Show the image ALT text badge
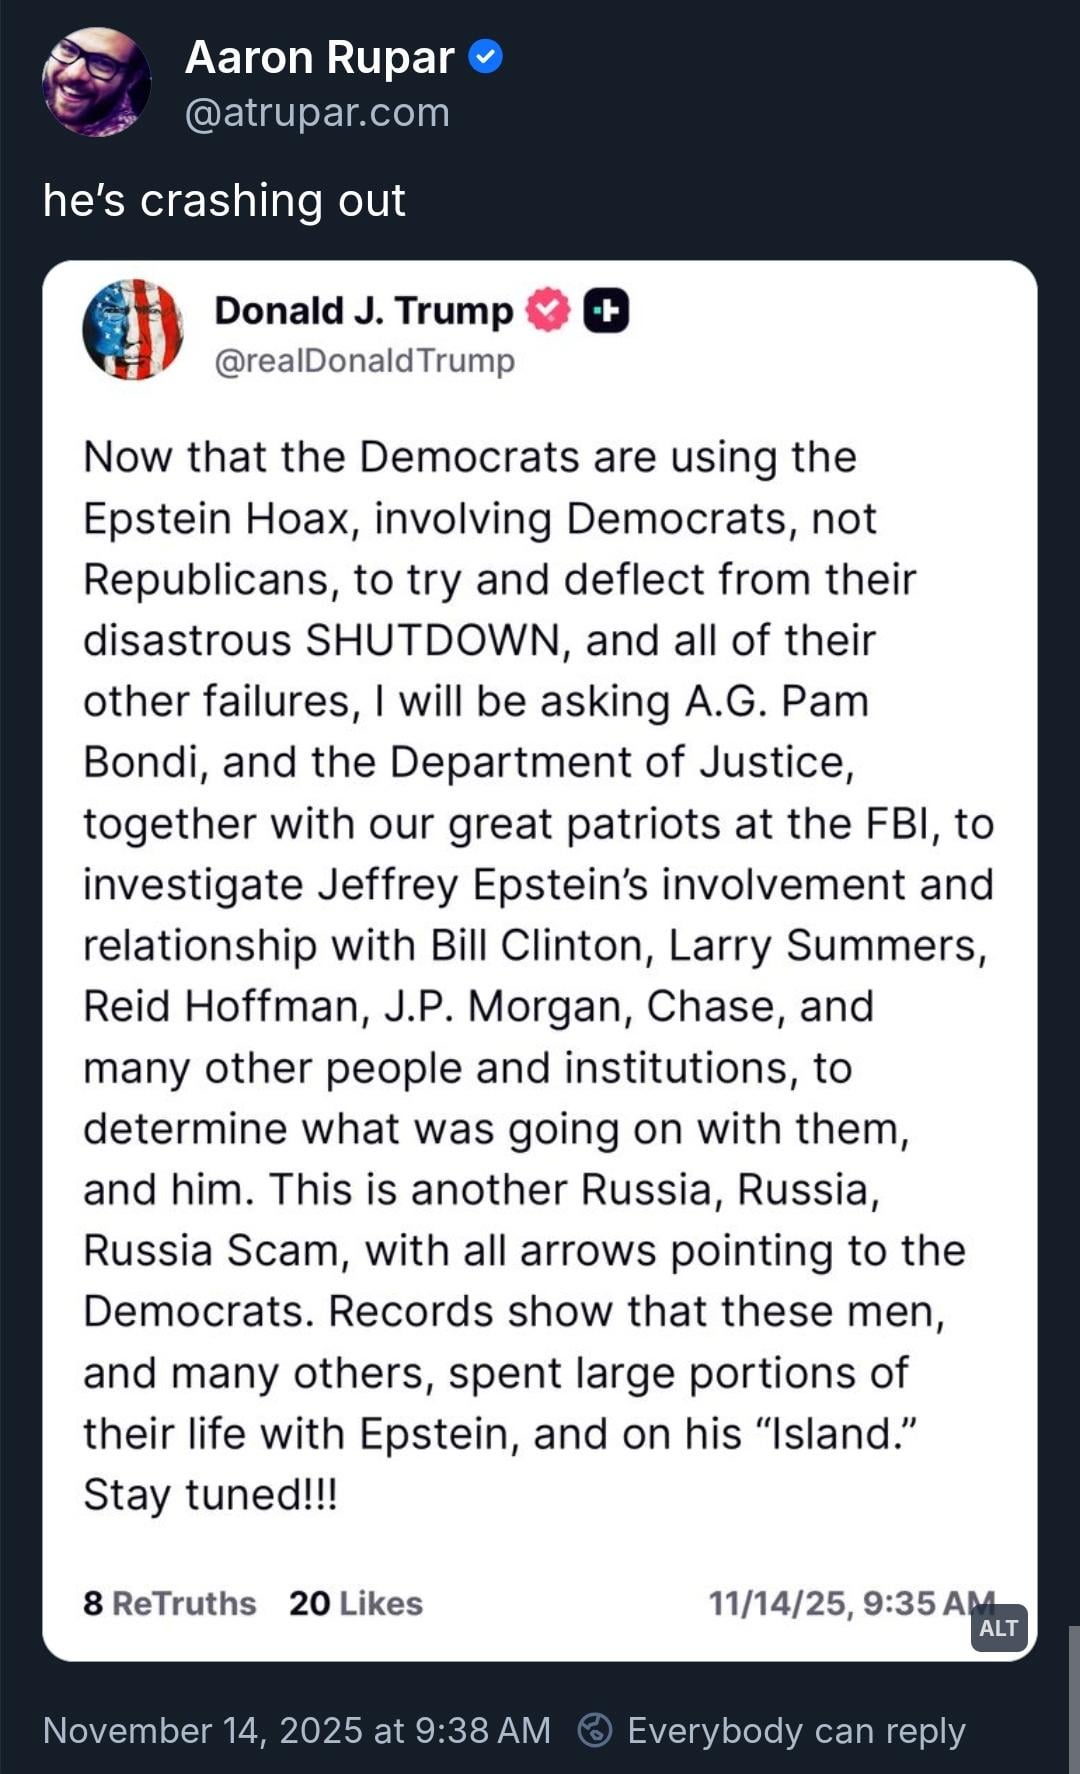 998,1628
